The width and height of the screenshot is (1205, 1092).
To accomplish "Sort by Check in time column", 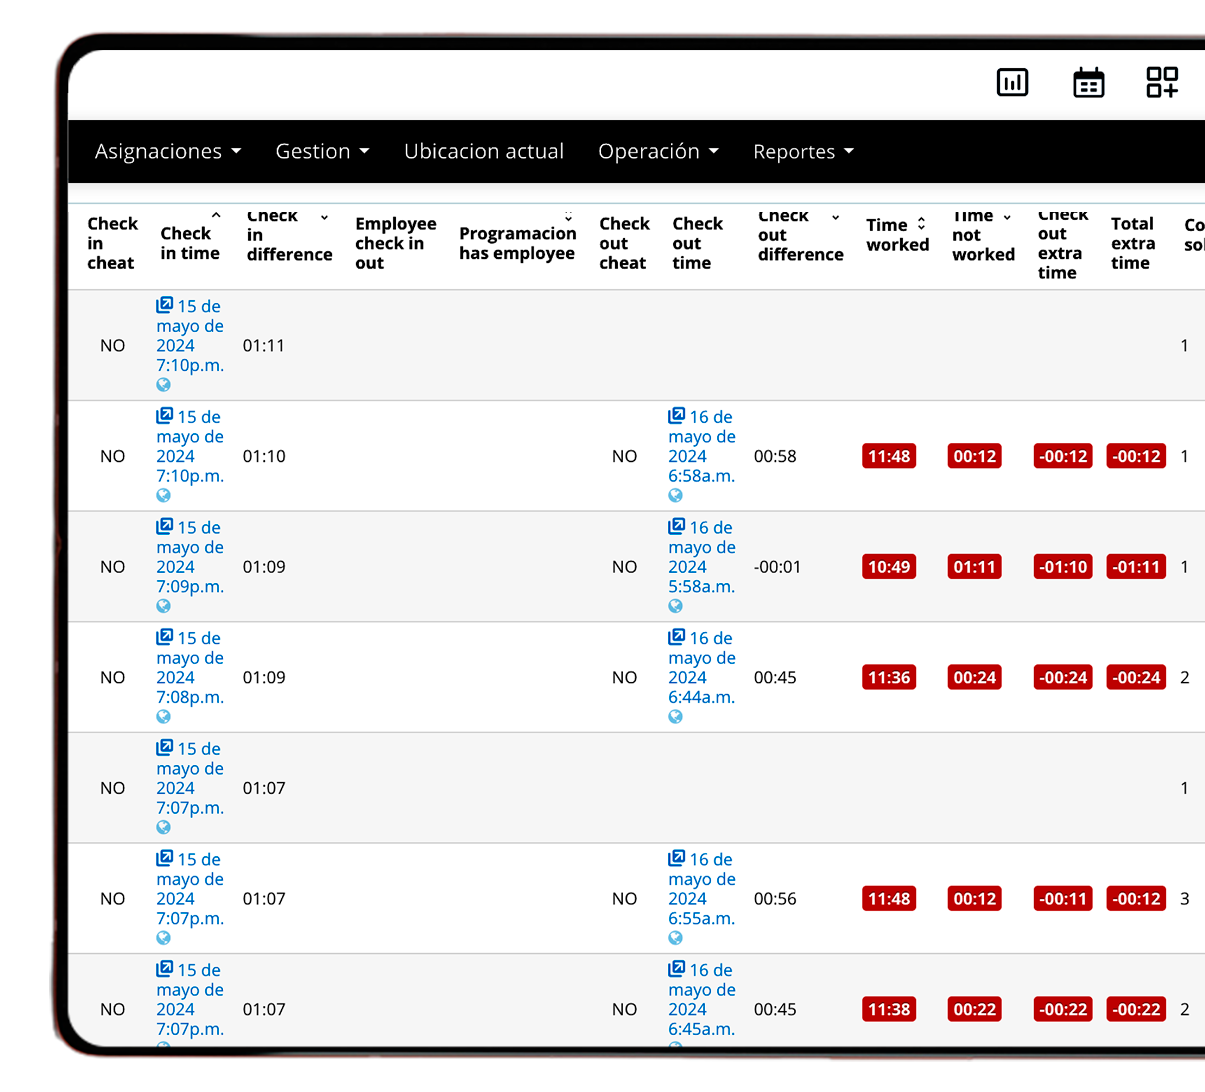I will tap(190, 243).
